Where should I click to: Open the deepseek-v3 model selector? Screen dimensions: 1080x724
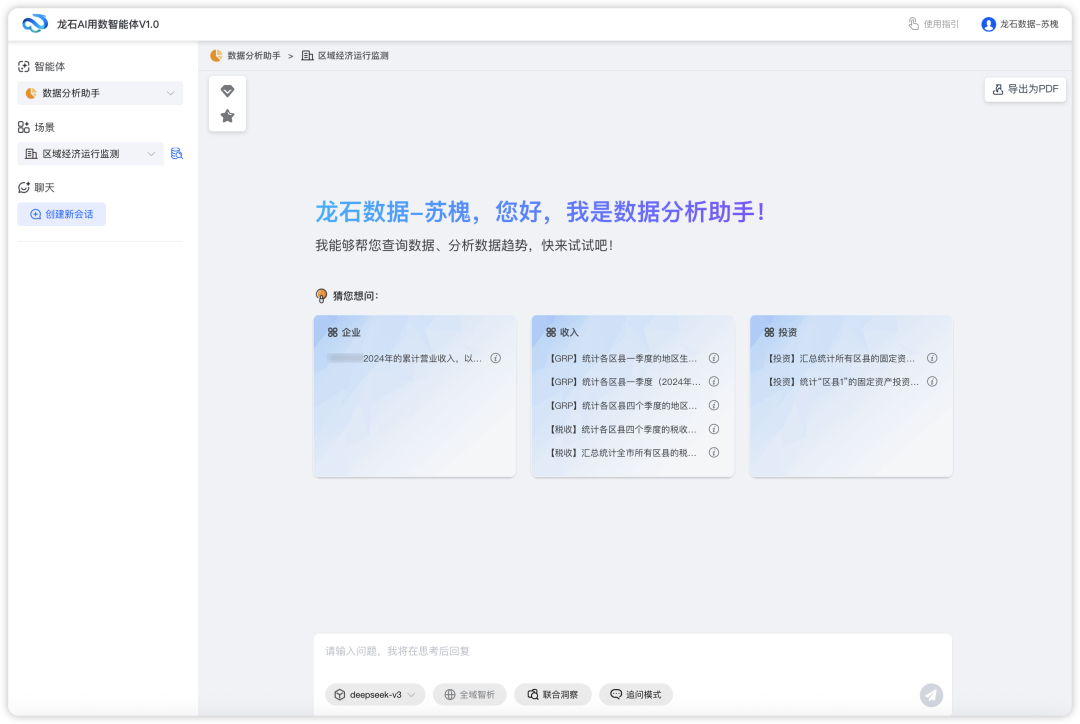(x=375, y=695)
